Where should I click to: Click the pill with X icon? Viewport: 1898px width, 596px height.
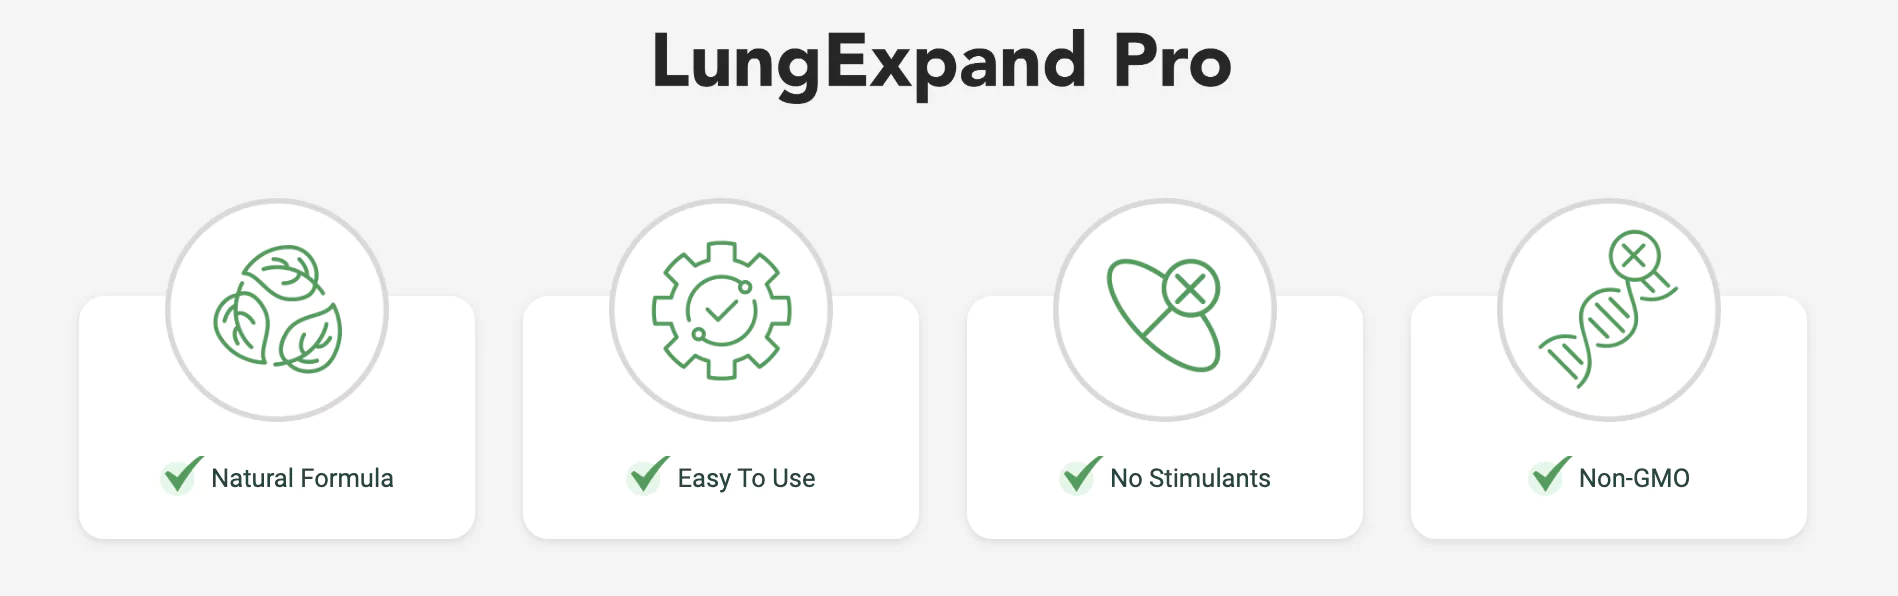tap(1164, 314)
